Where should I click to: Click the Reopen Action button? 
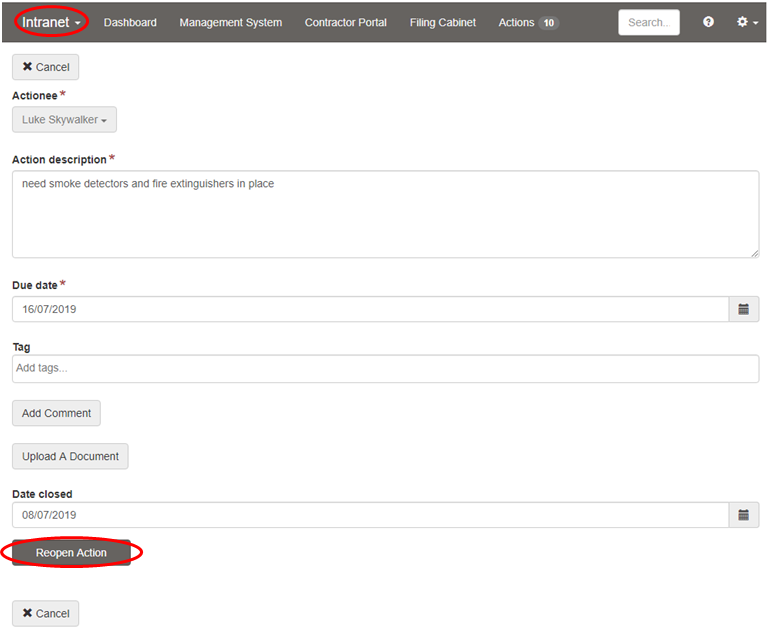(71, 553)
